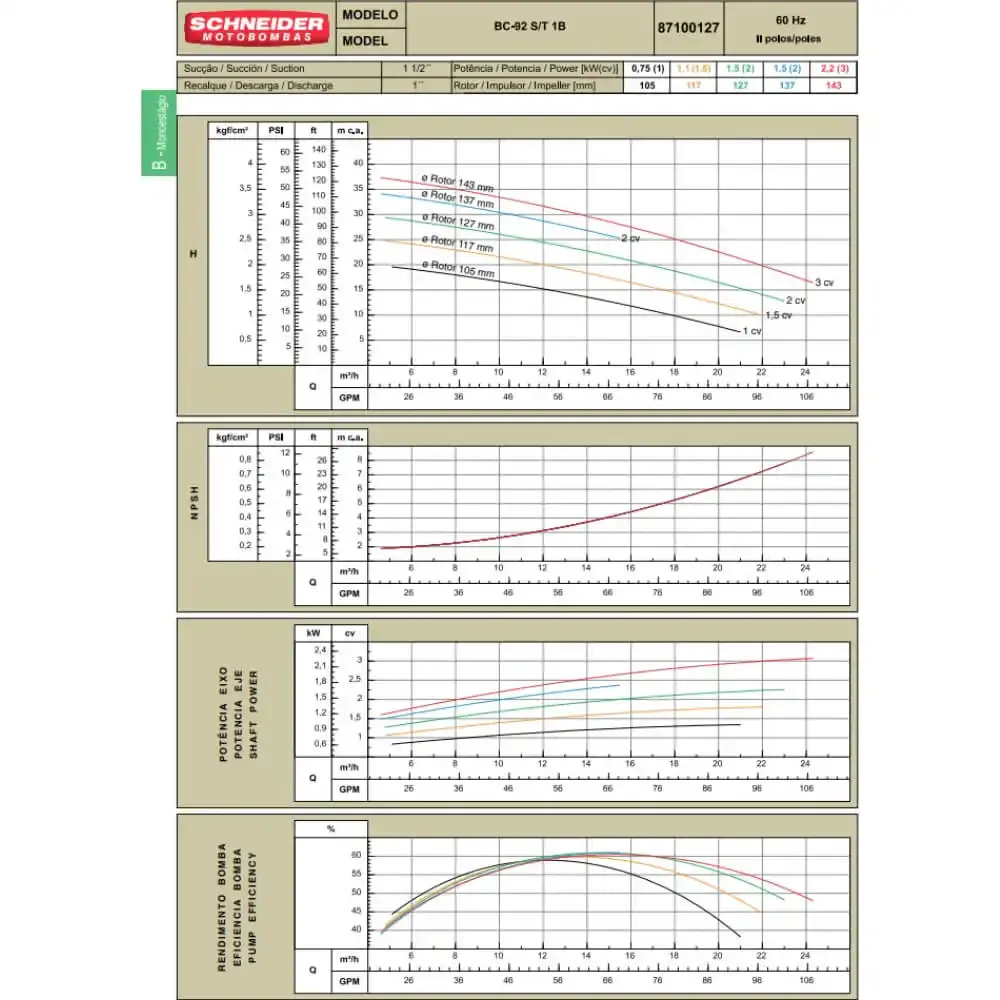Click the 'Rotor / Impulsor / Impeller [mm]' label
Screen dimensions: 1000x1000
point(524,85)
